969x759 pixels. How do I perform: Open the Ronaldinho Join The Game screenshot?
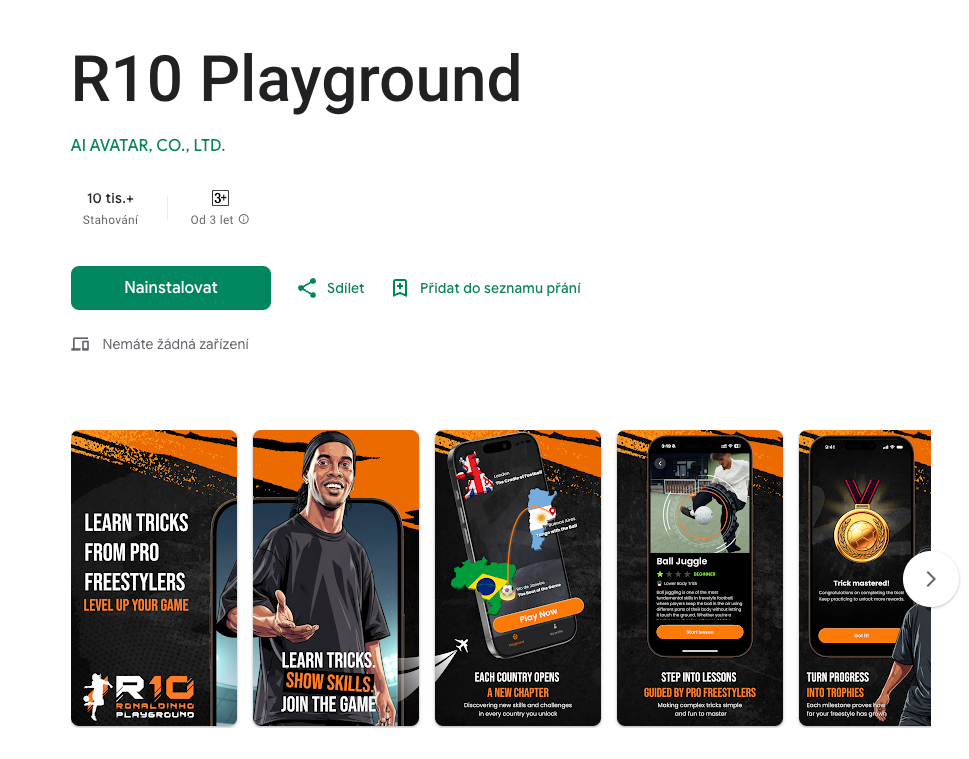336,578
